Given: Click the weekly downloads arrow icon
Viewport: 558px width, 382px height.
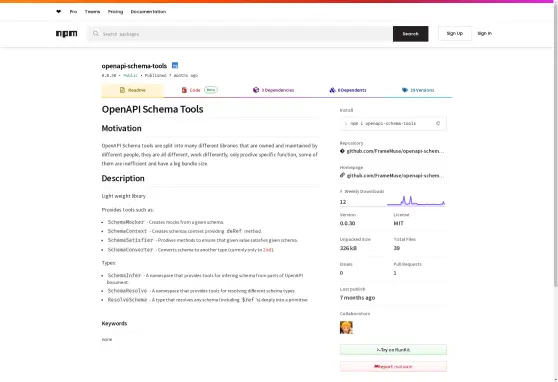Looking at the screenshot, I should click(341, 192).
